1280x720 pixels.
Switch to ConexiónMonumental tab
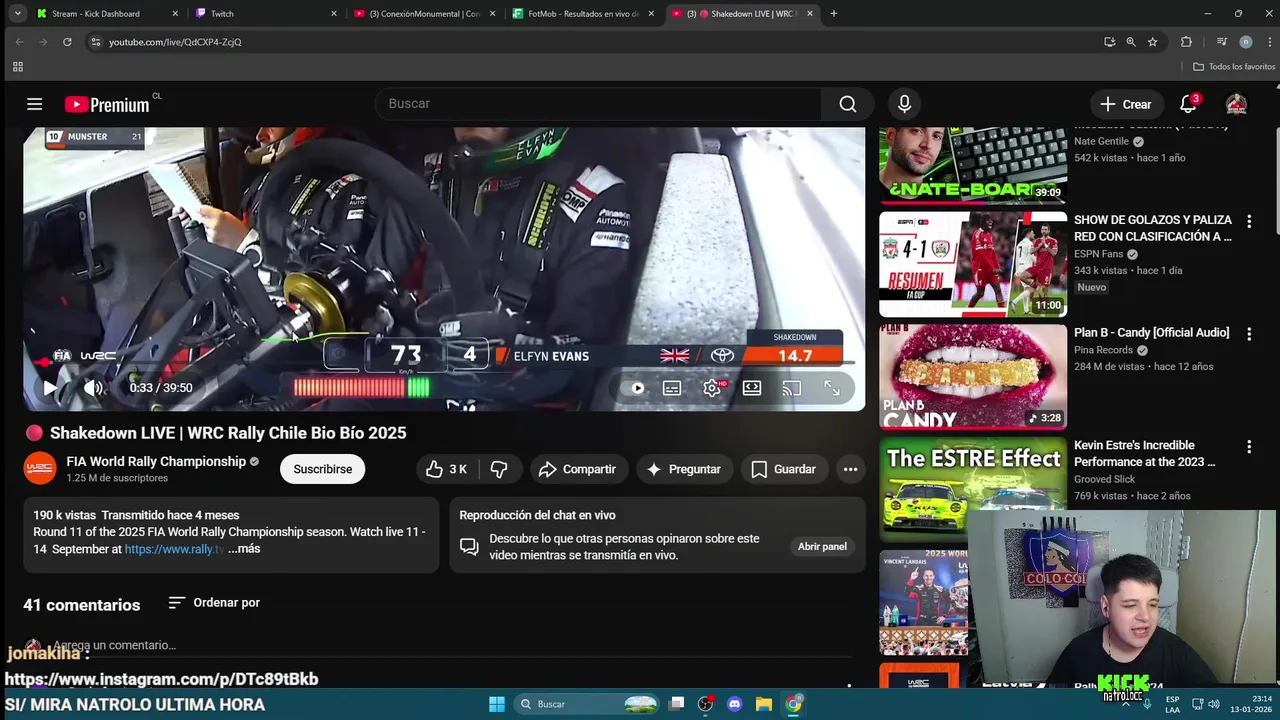coord(425,14)
